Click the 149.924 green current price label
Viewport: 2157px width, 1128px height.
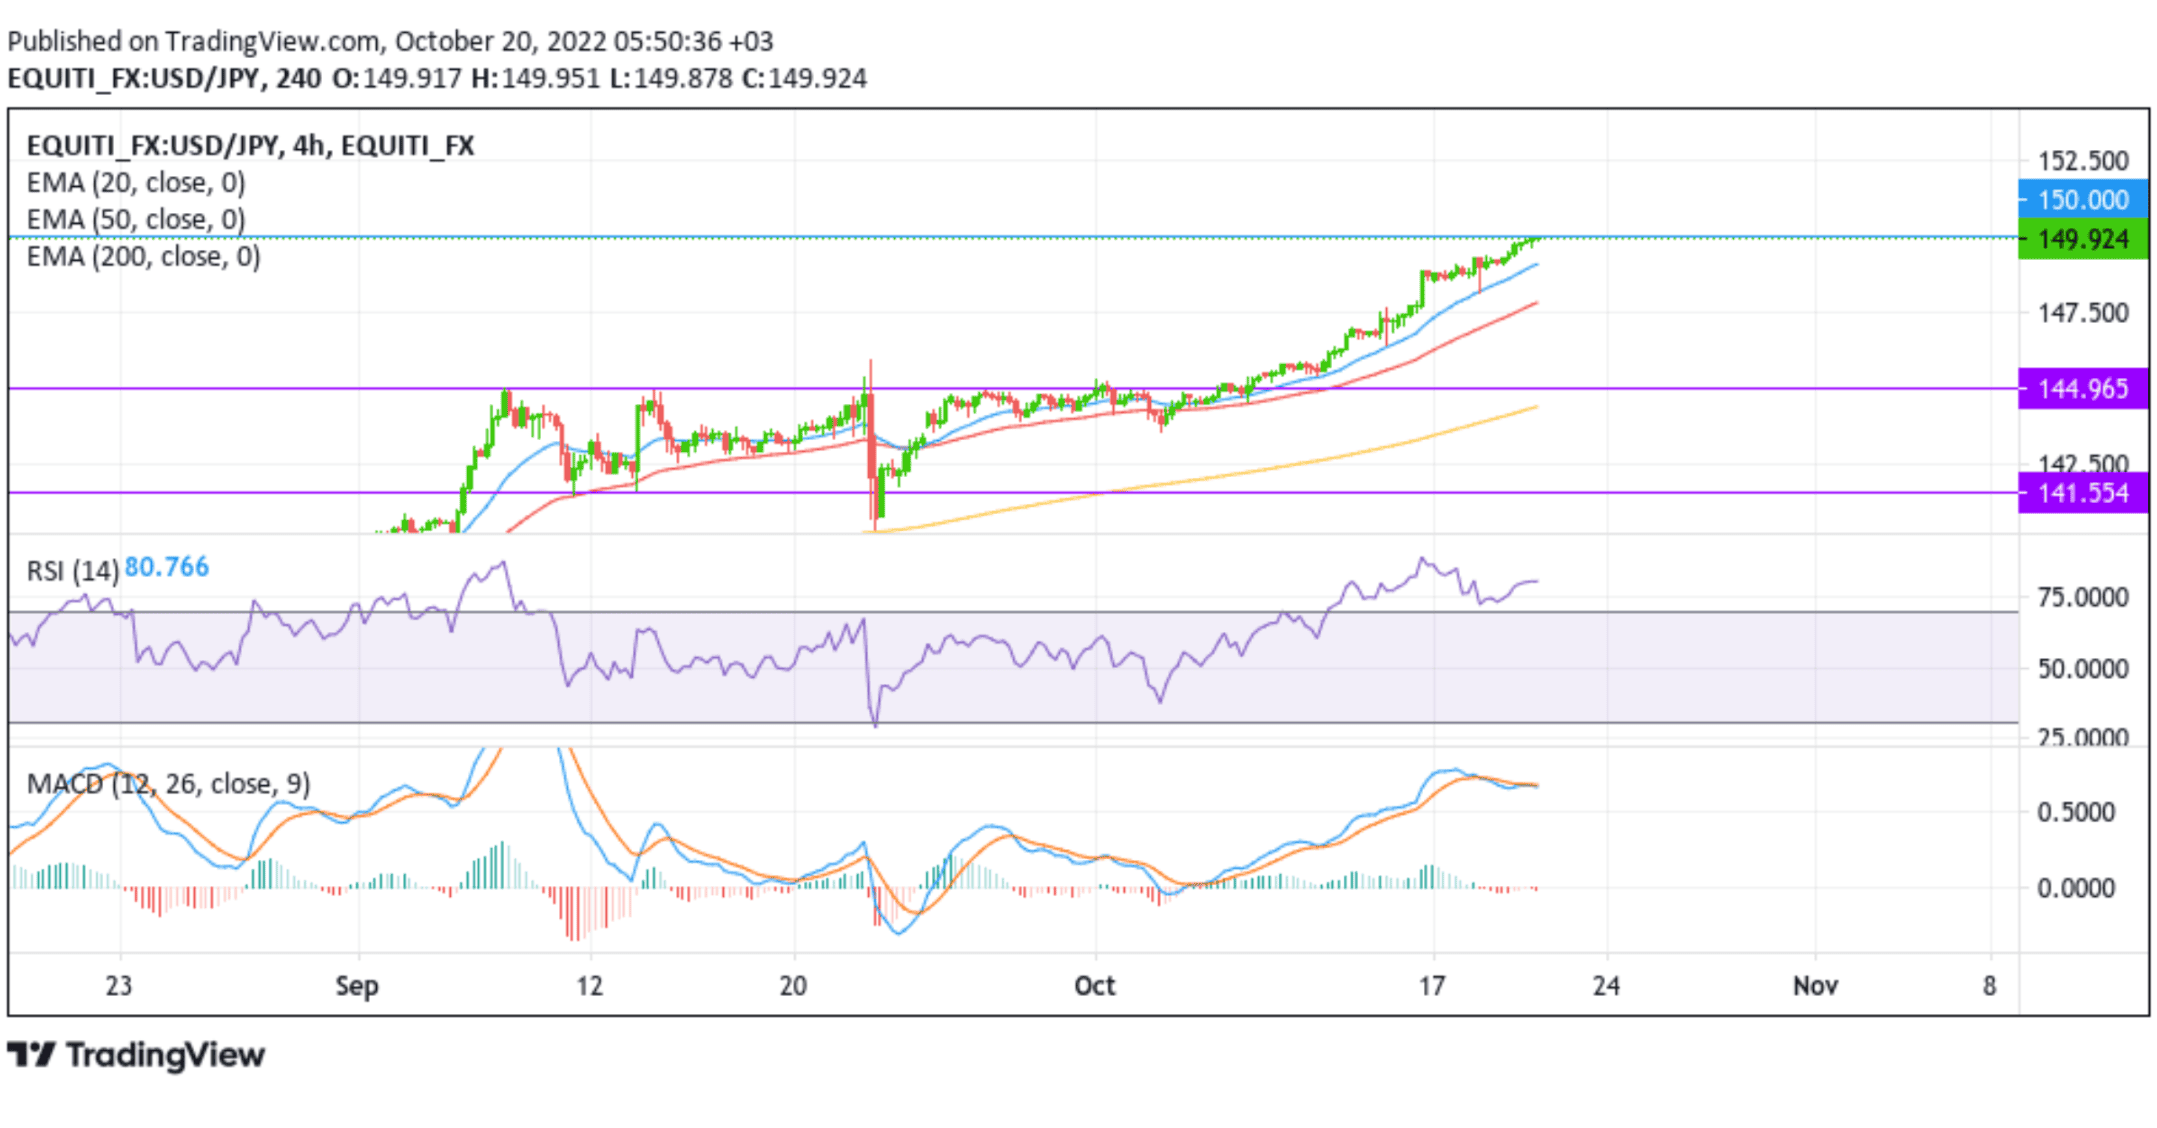tap(2082, 239)
